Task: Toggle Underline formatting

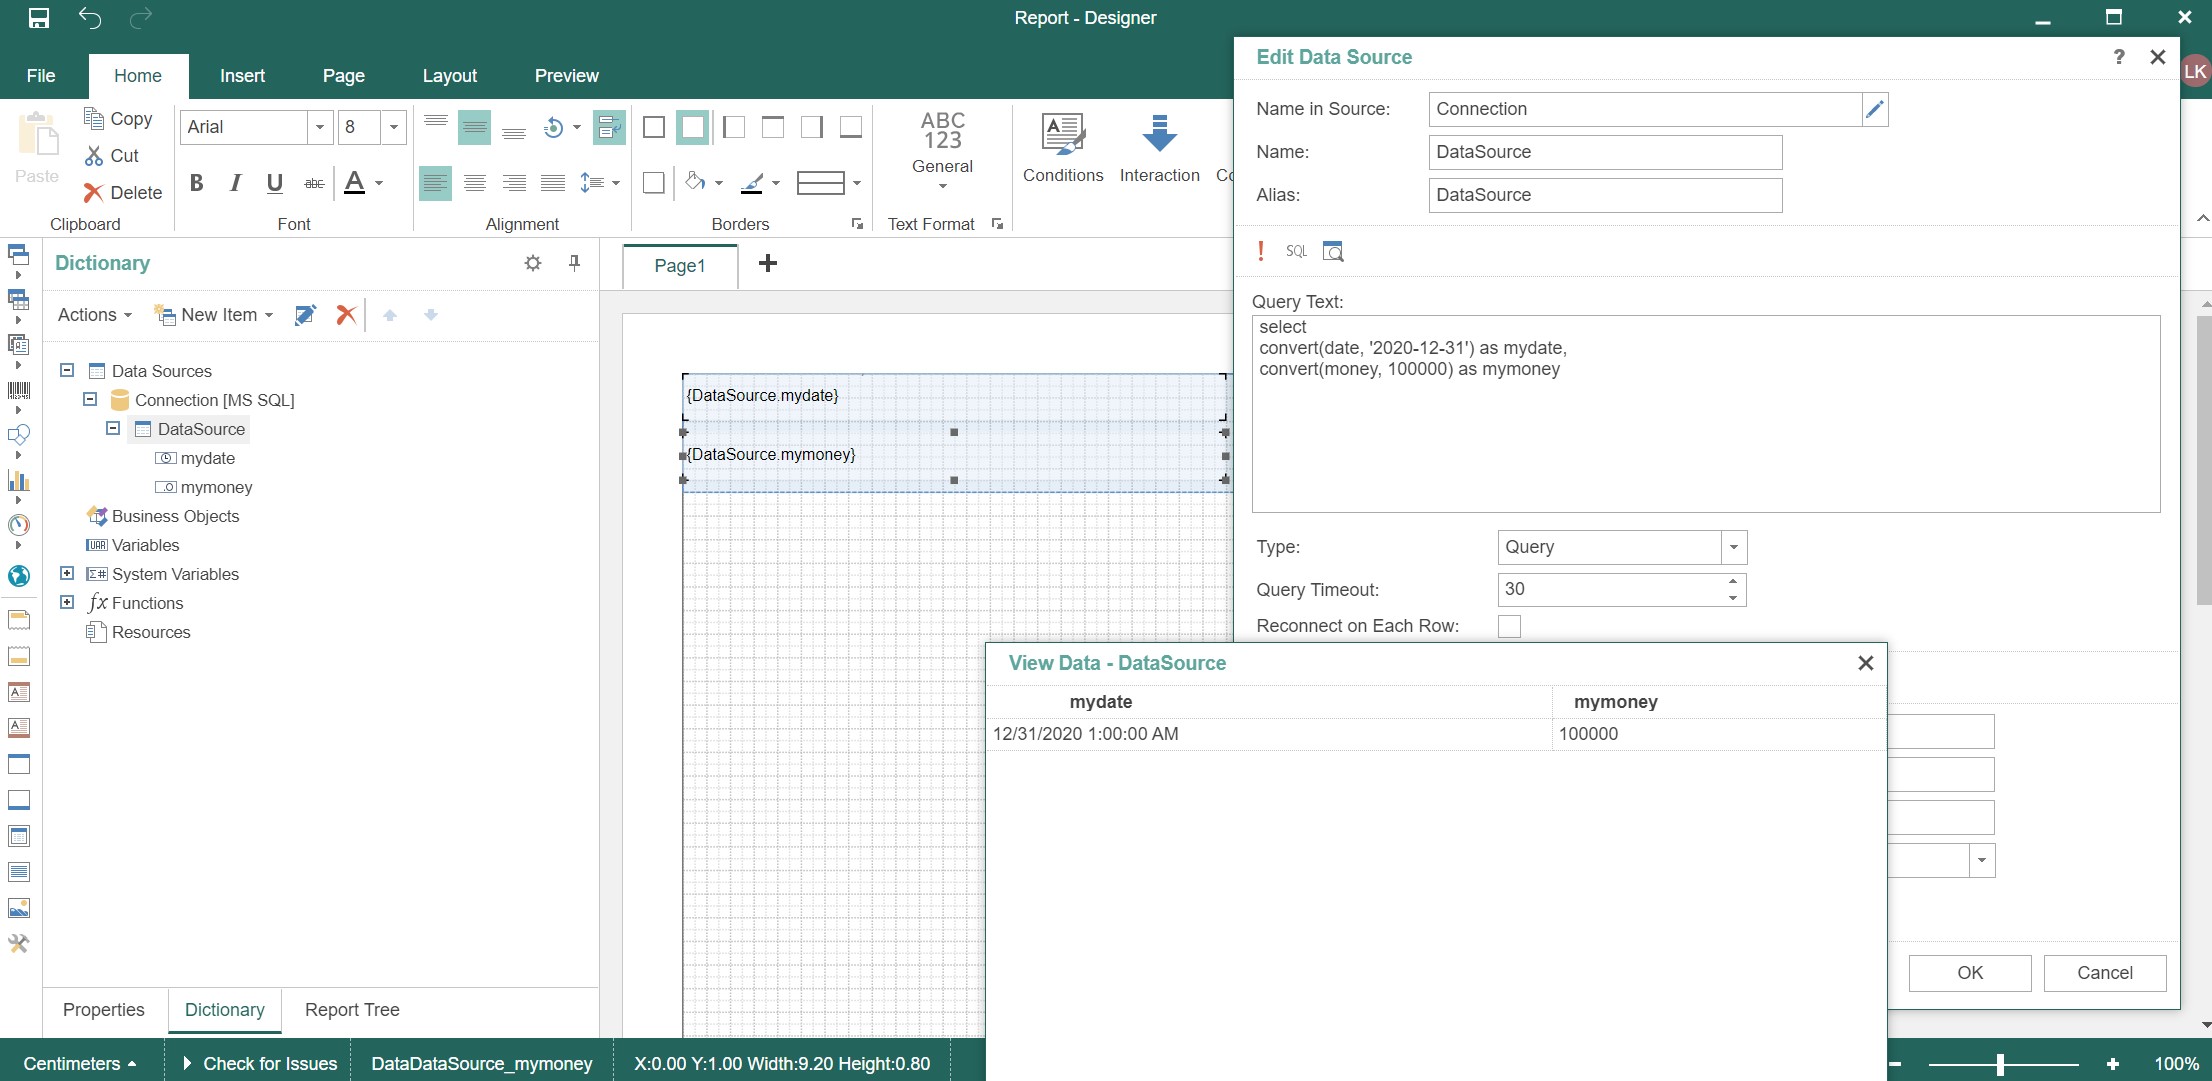Action: pyautogui.click(x=275, y=183)
